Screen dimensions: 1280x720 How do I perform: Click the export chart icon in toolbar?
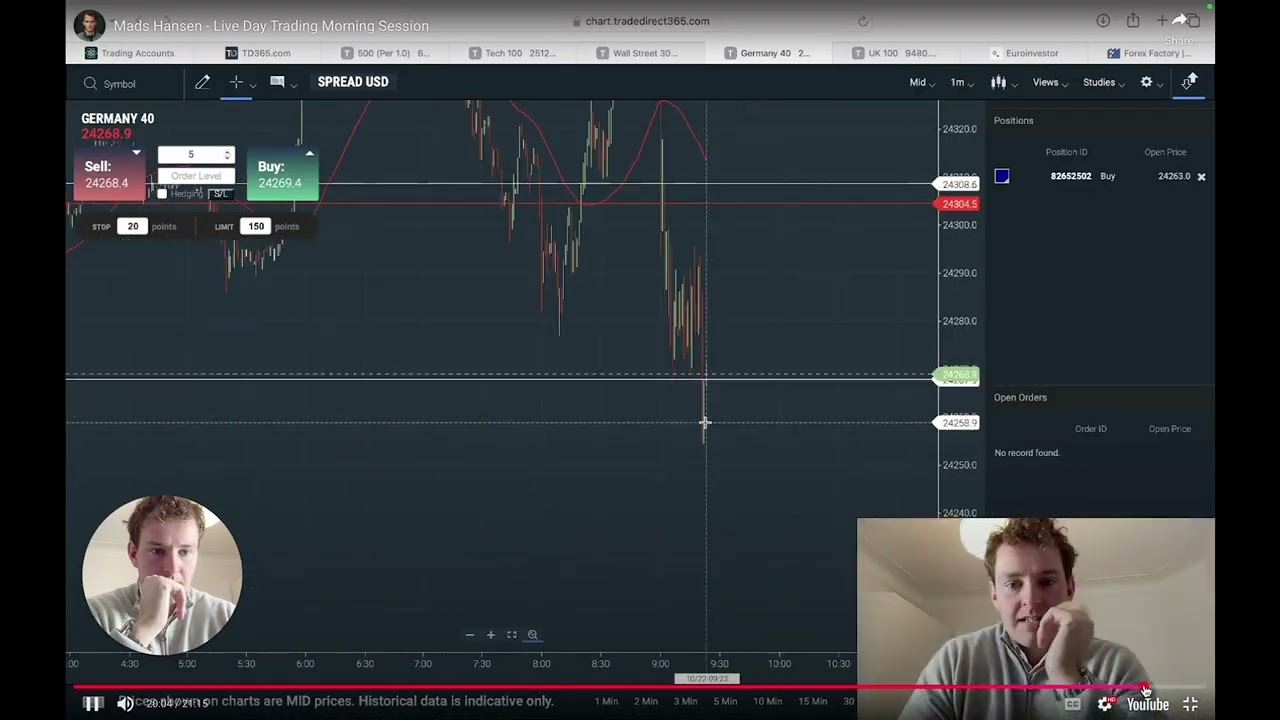(1189, 82)
